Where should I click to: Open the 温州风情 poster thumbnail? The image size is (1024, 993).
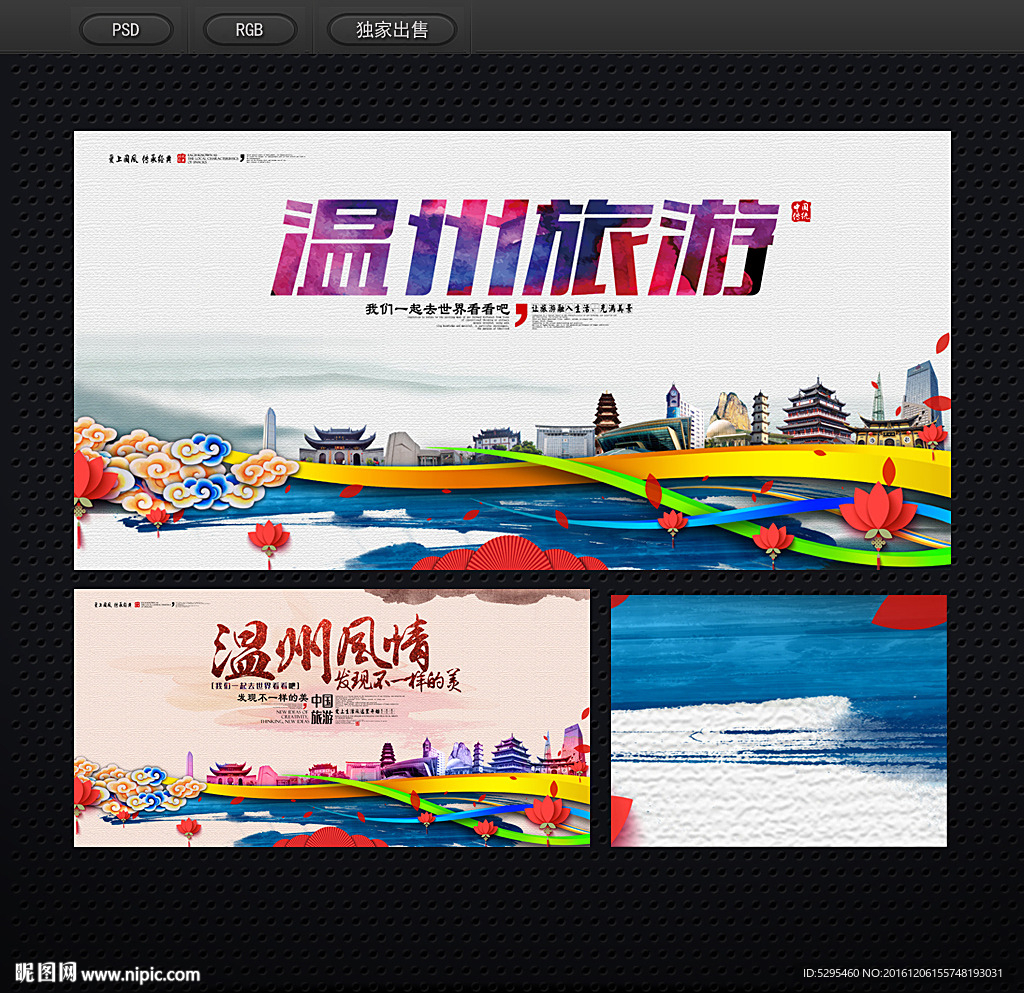(332, 718)
